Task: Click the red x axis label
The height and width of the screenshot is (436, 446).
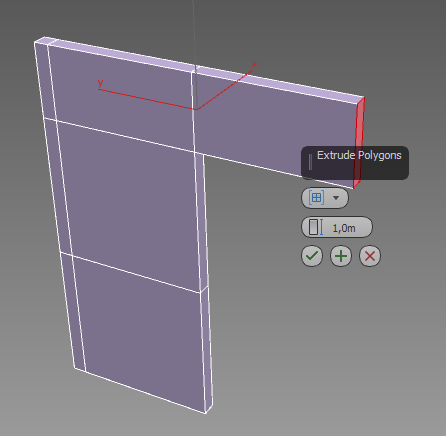Action: point(255,64)
